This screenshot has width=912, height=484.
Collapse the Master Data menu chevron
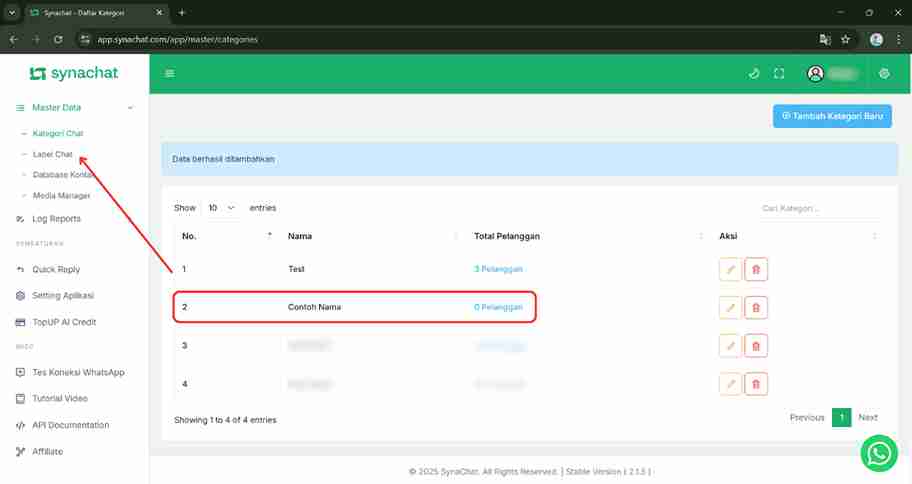pos(130,108)
